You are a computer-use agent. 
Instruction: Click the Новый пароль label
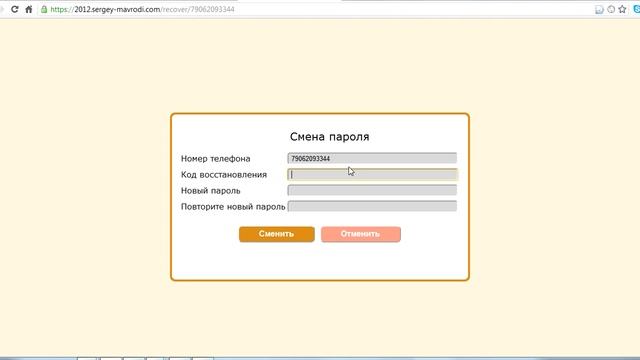[211, 191]
